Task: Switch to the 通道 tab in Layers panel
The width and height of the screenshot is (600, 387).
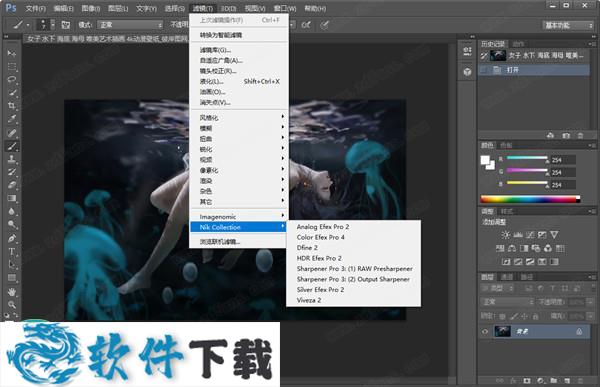Action: coord(507,277)
